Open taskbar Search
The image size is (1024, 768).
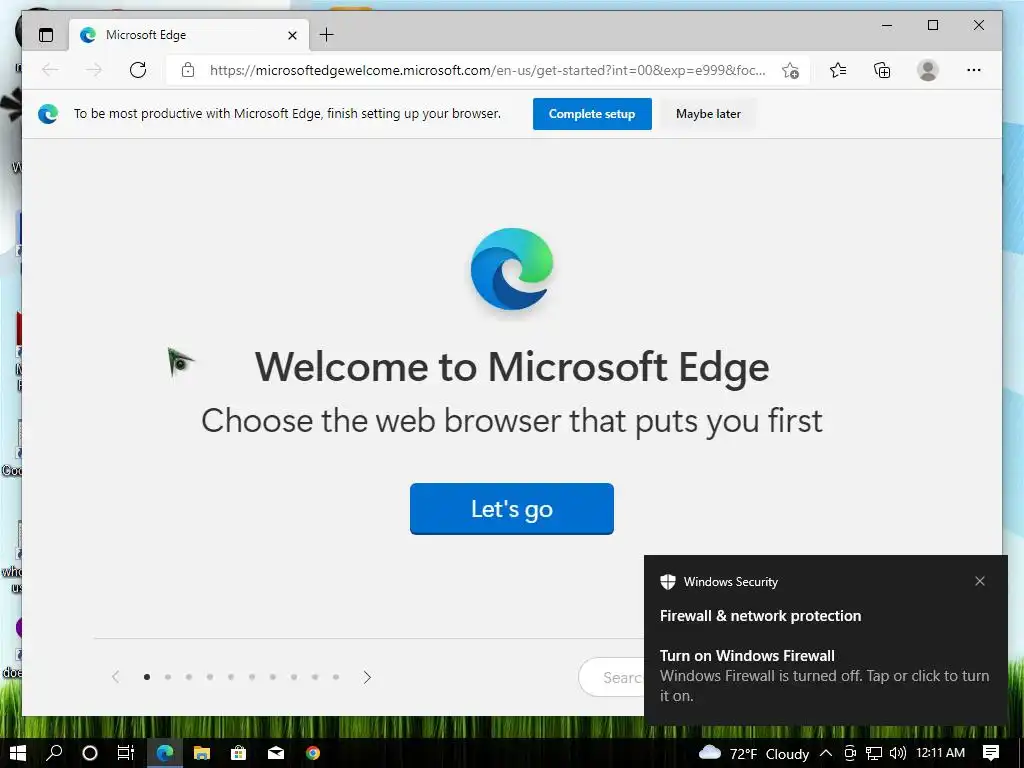point(54,753)
